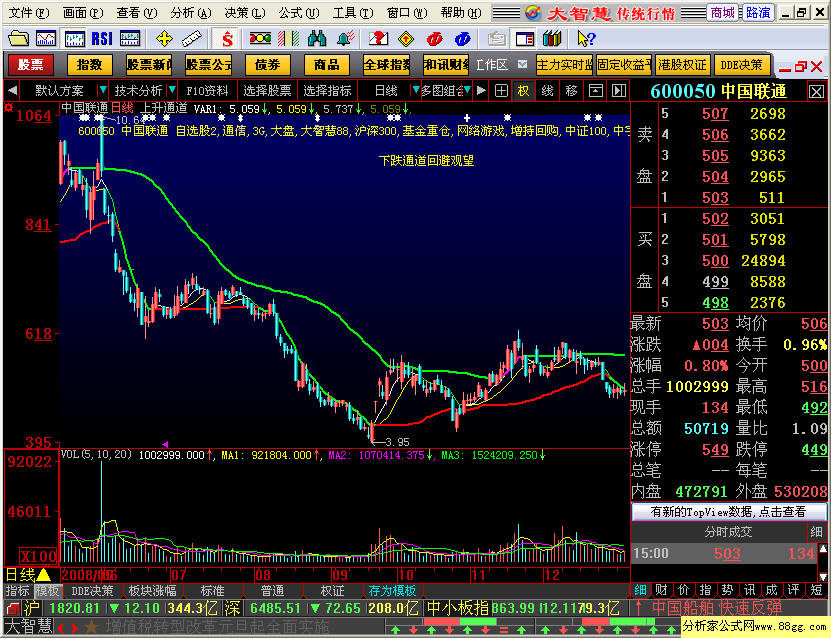Screen dimensions: 831x638
Task: Toggle the 线 line mode button
Action: click(547, 91)
